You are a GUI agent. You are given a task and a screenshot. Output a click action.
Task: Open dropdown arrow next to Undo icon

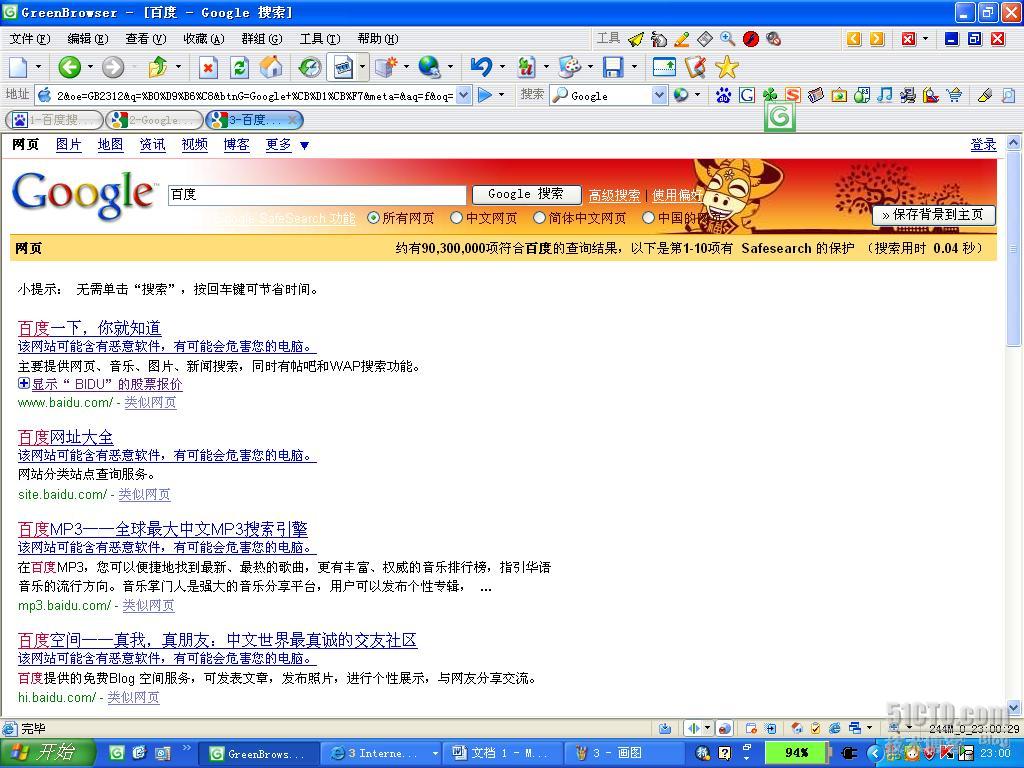[x=502, y=67]
